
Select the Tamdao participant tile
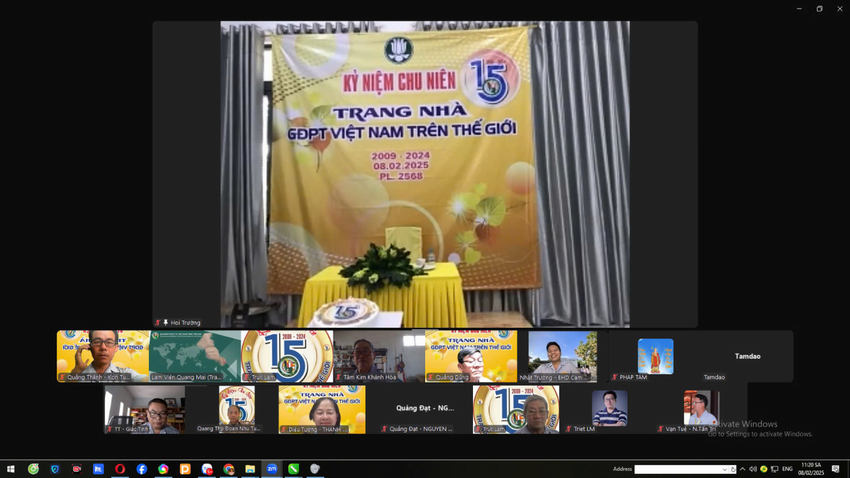(x=747, y=356)
